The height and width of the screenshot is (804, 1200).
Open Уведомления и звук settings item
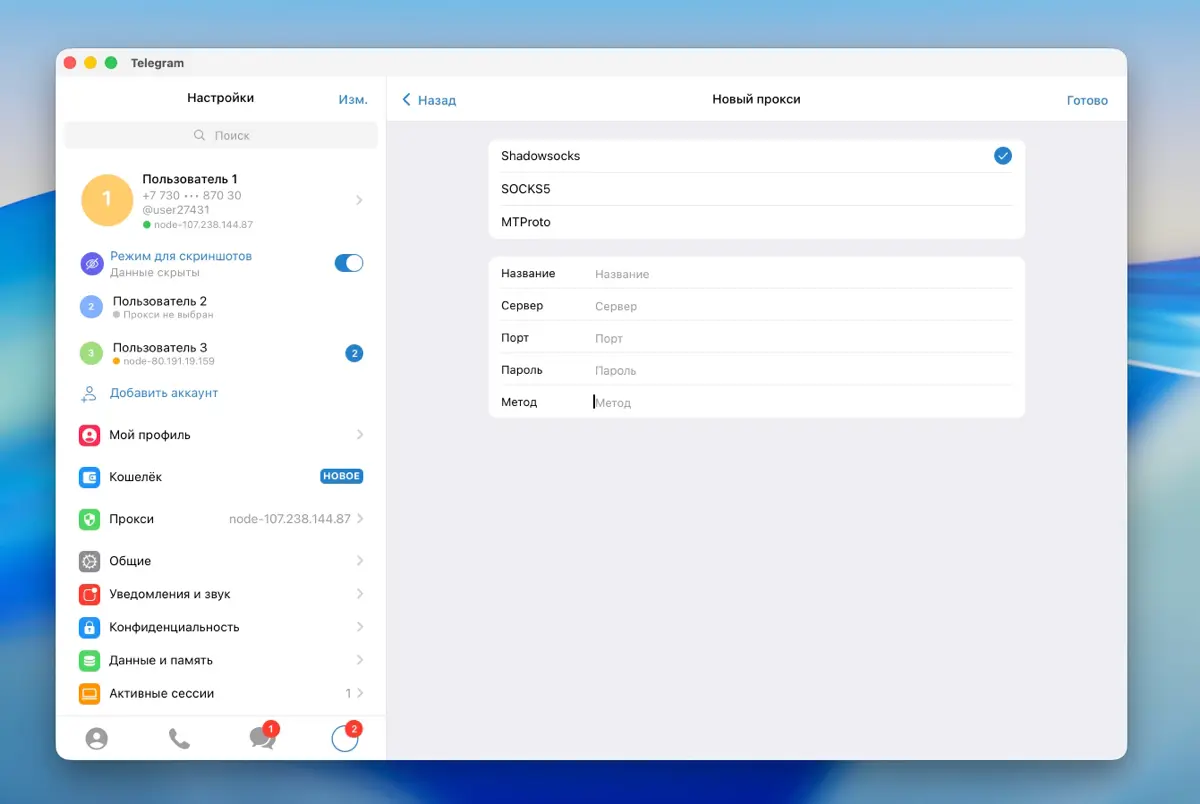221,594
